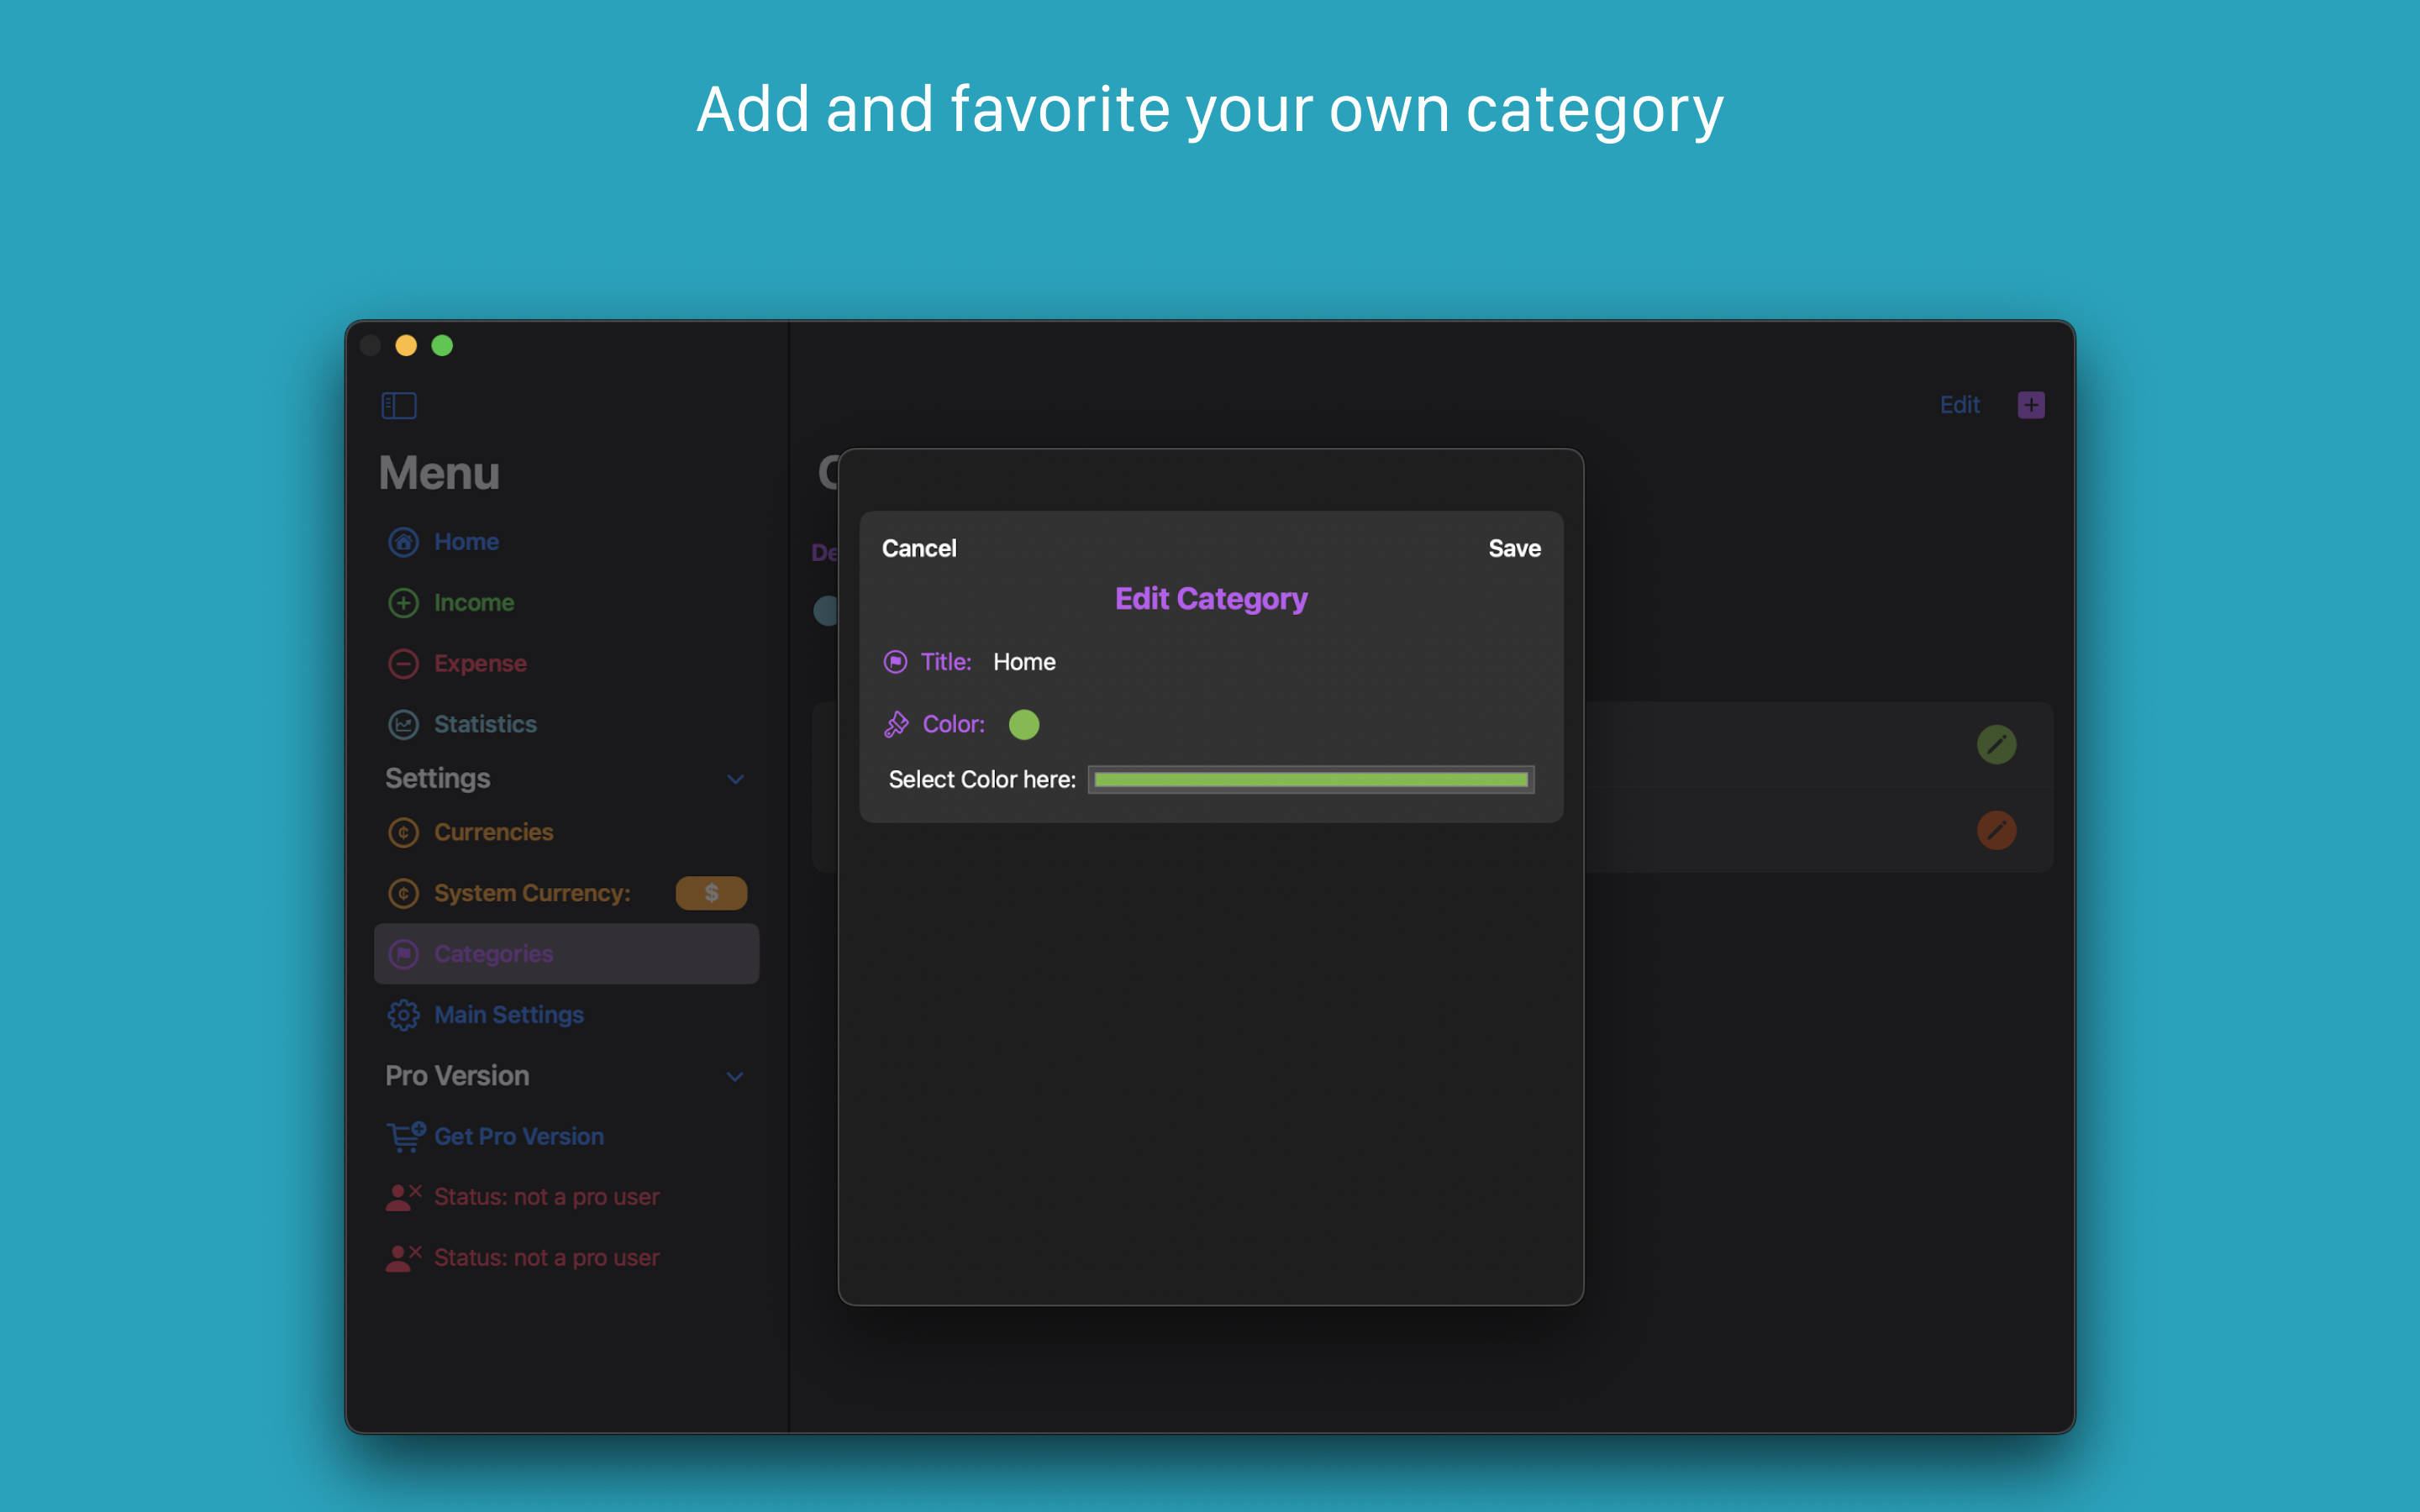The height and width of the screenshot is (1512, 2420).
Task: Click the green Color circle swatch
Action: click(1024, 724)
